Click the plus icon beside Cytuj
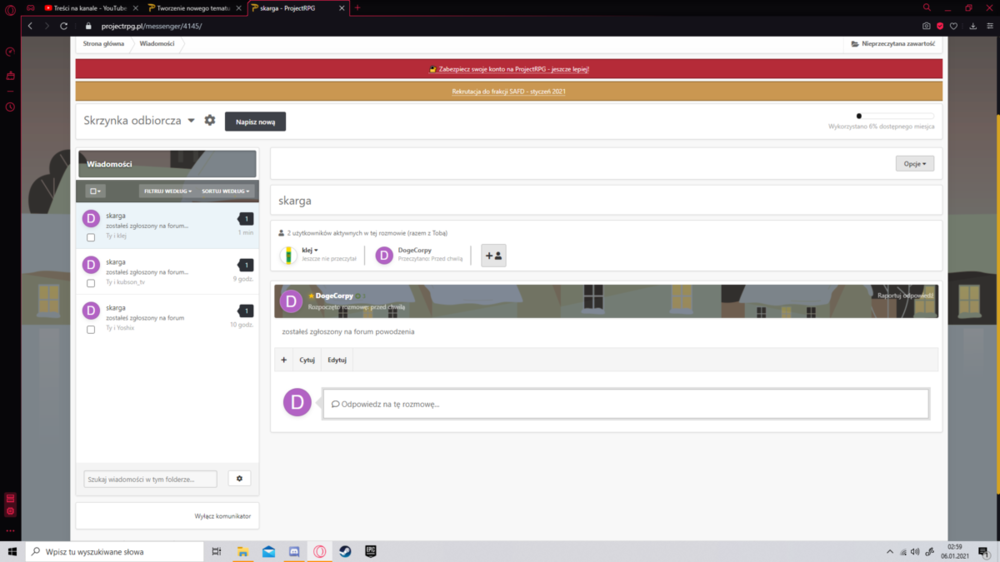Image resolution: width=1000 pixels, height=562 pixels. coord(284,360)
